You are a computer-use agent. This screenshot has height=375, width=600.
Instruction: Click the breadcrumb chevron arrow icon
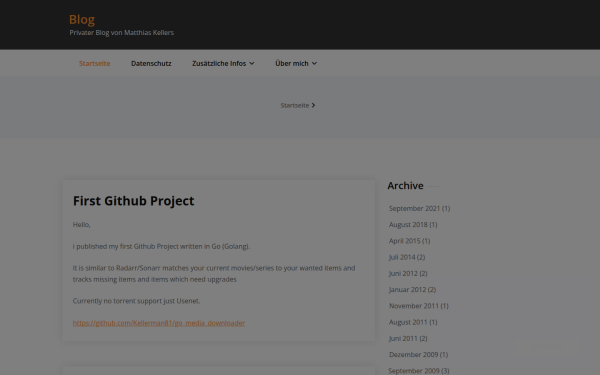point(313,105)
